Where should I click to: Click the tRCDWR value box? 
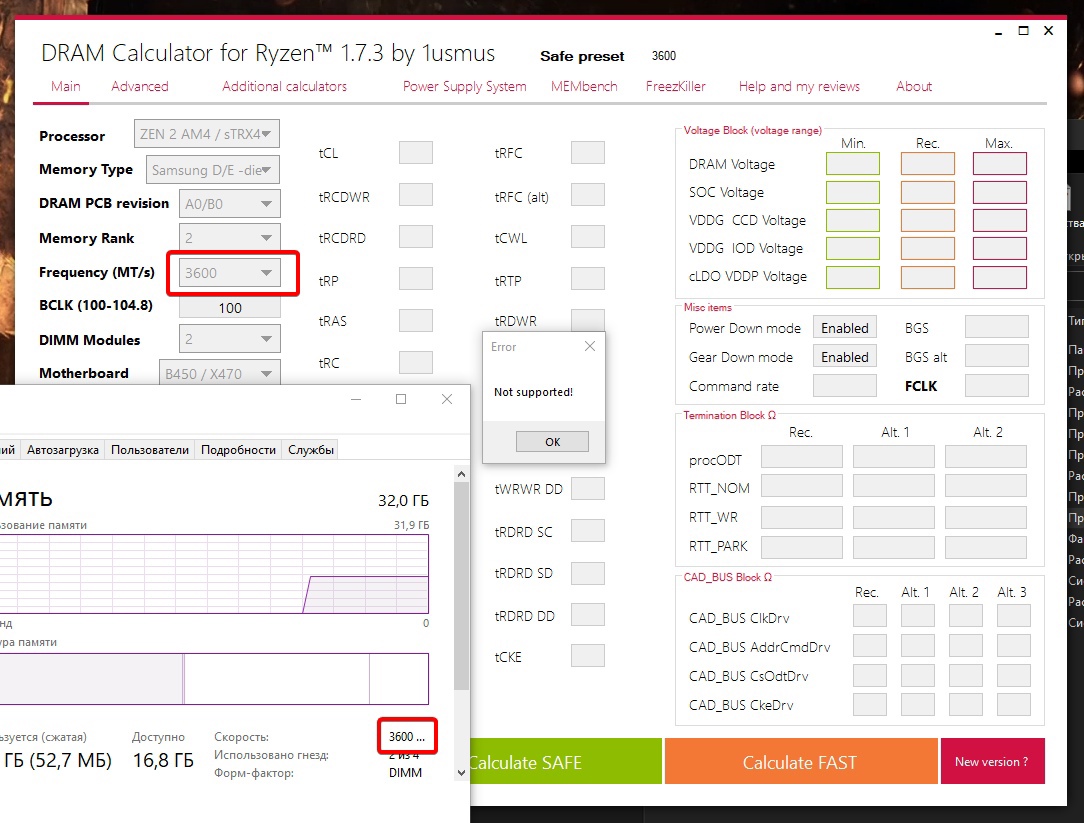415,195
